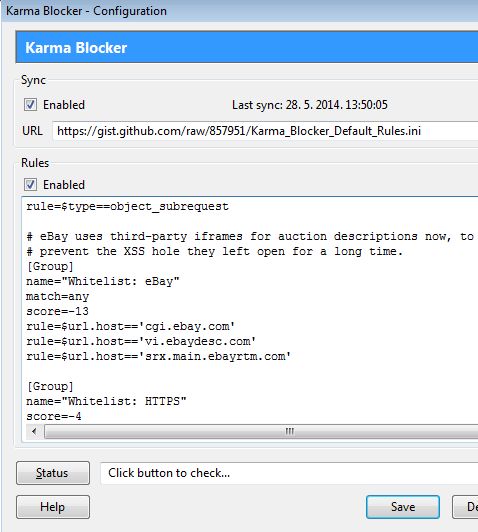
Task: Open Help
Action: click(x=53, y=507)
